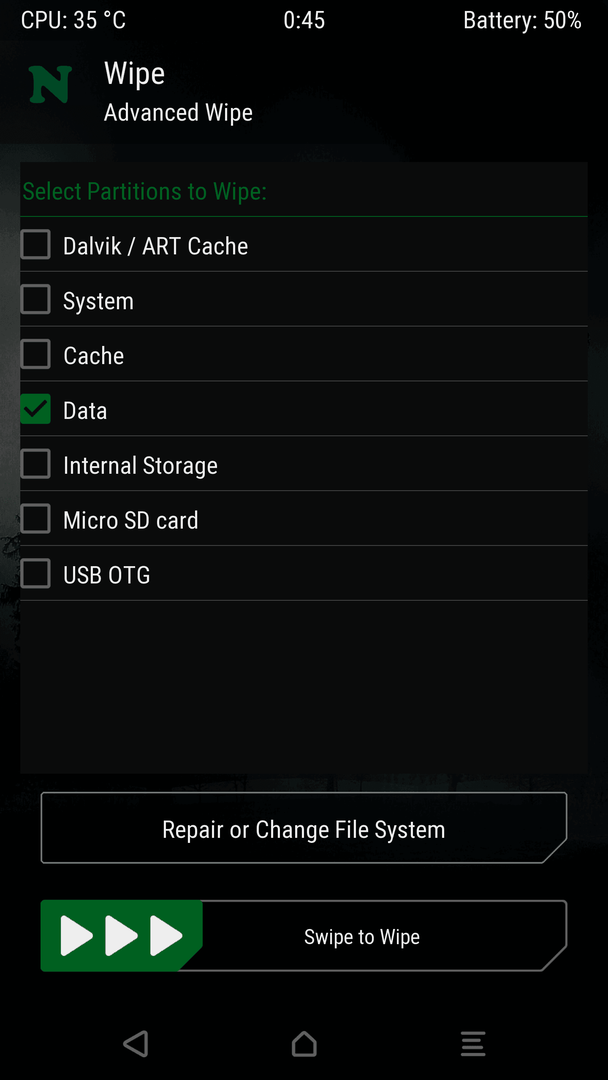Viewport: 608px width, 1080px height.
Task: Click the Battery 50% status indicator
Action: [x=523, y=21]
